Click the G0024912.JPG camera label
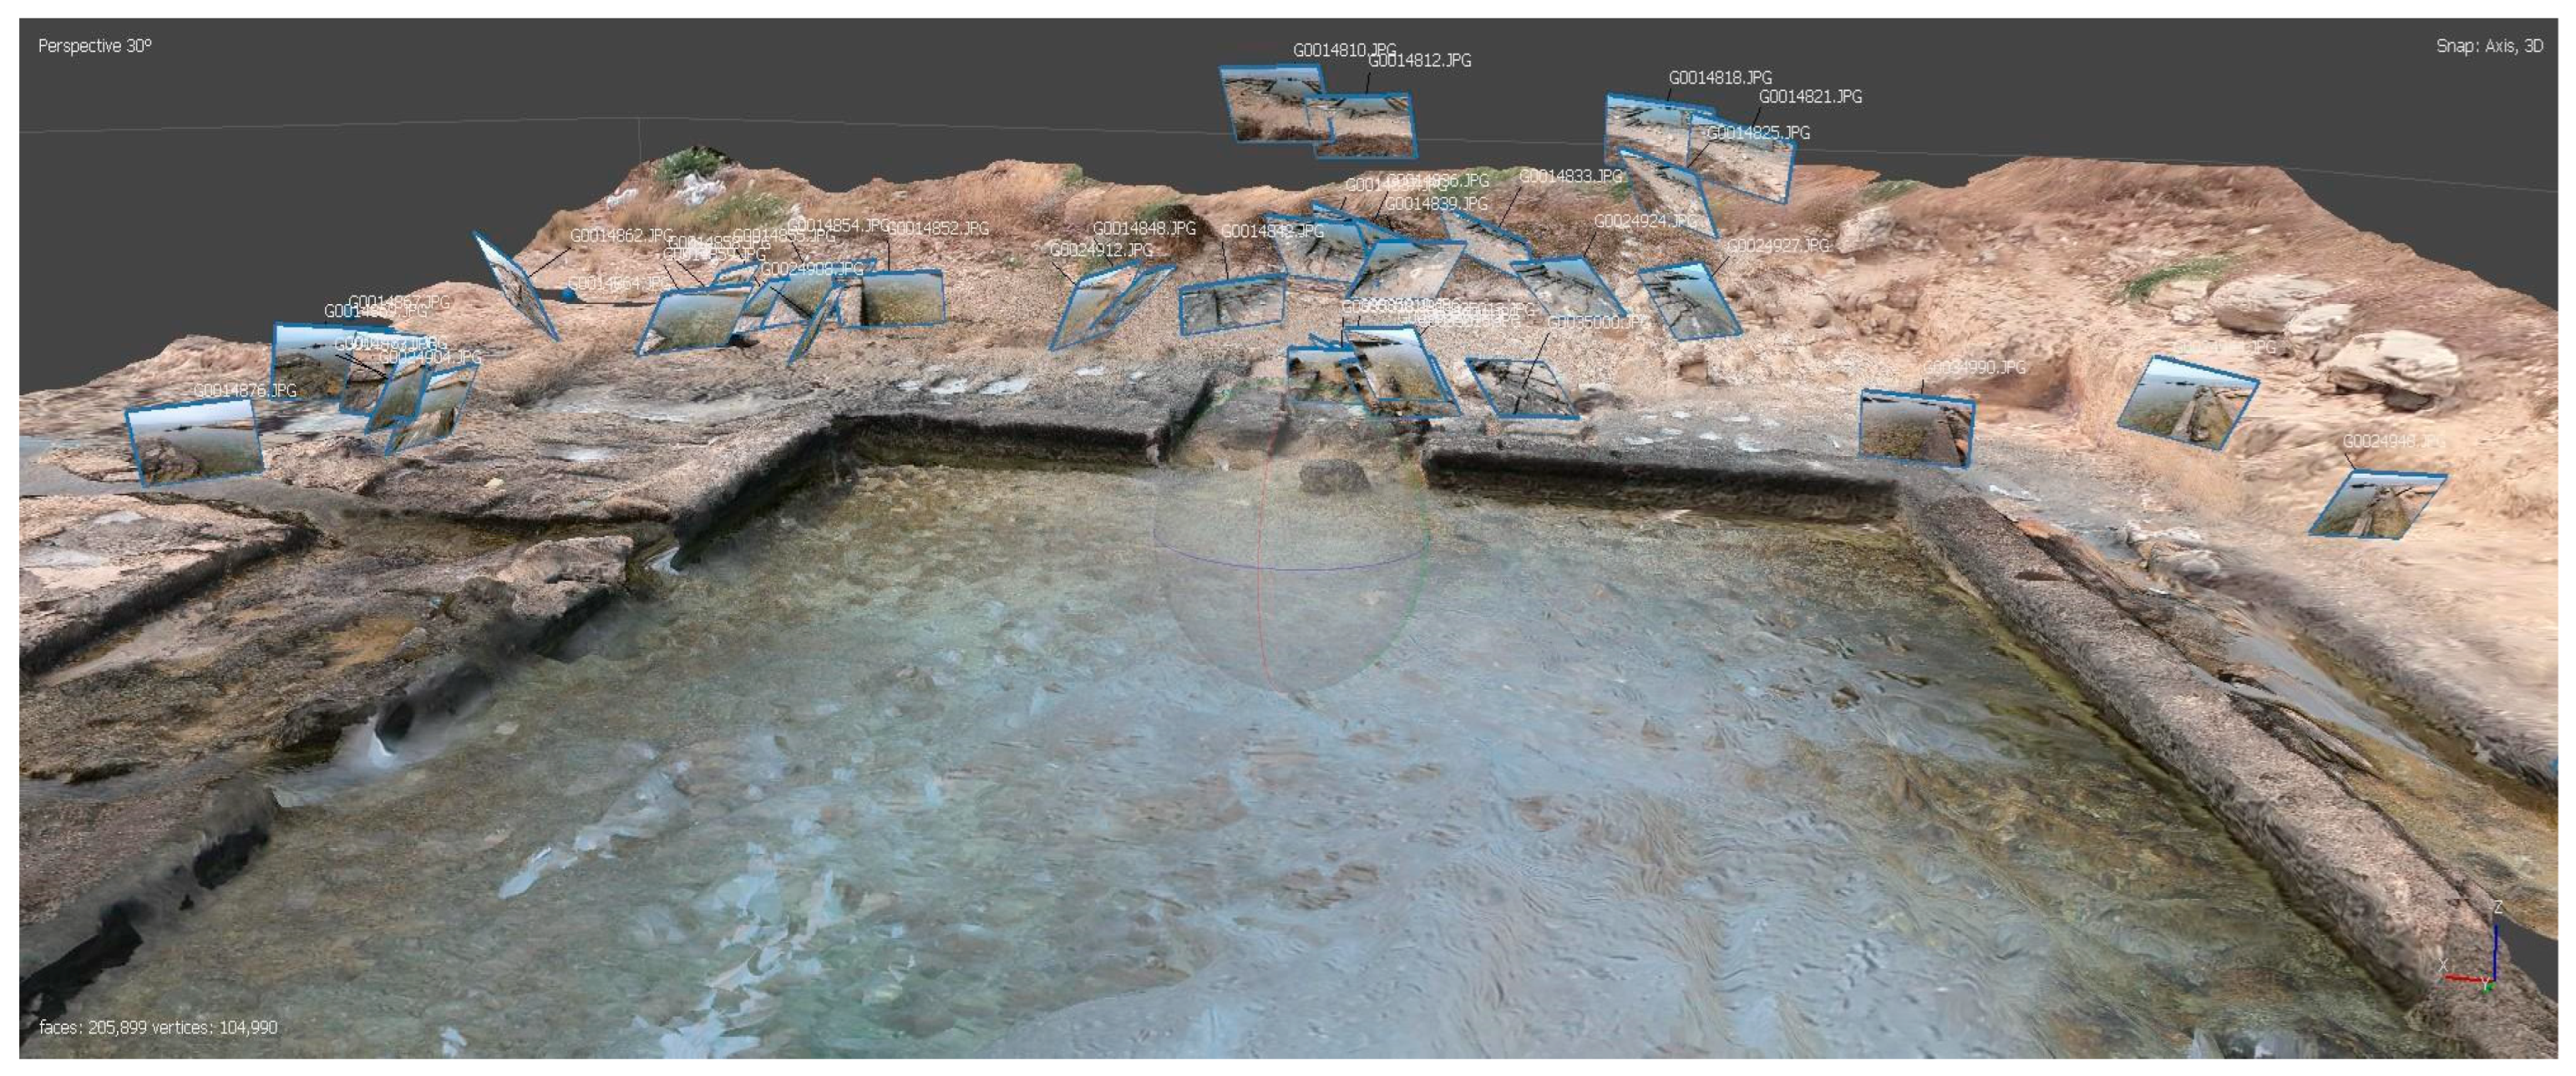 (x=1100, y=250)
